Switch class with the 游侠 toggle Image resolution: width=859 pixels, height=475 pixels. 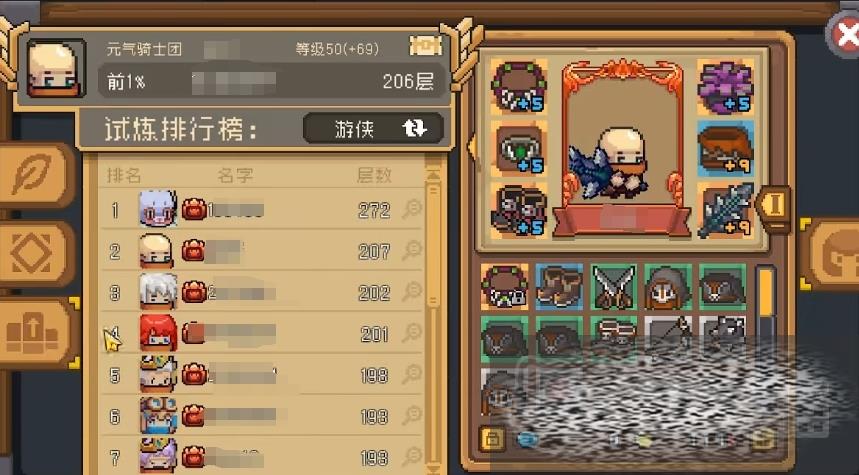(374, 129)
